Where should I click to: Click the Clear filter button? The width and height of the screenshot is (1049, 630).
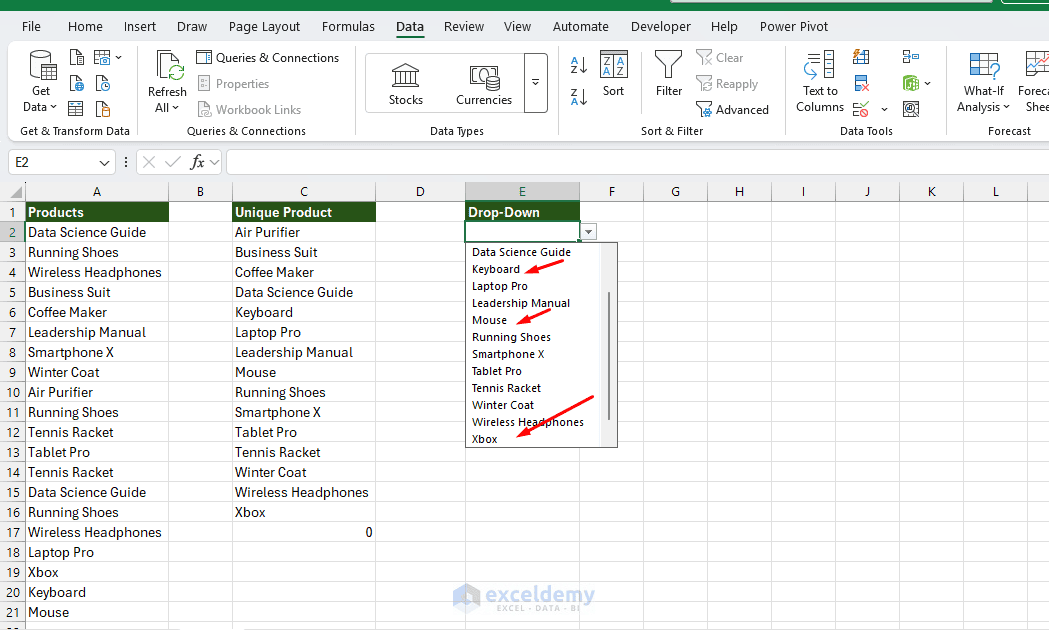[719, 58]
